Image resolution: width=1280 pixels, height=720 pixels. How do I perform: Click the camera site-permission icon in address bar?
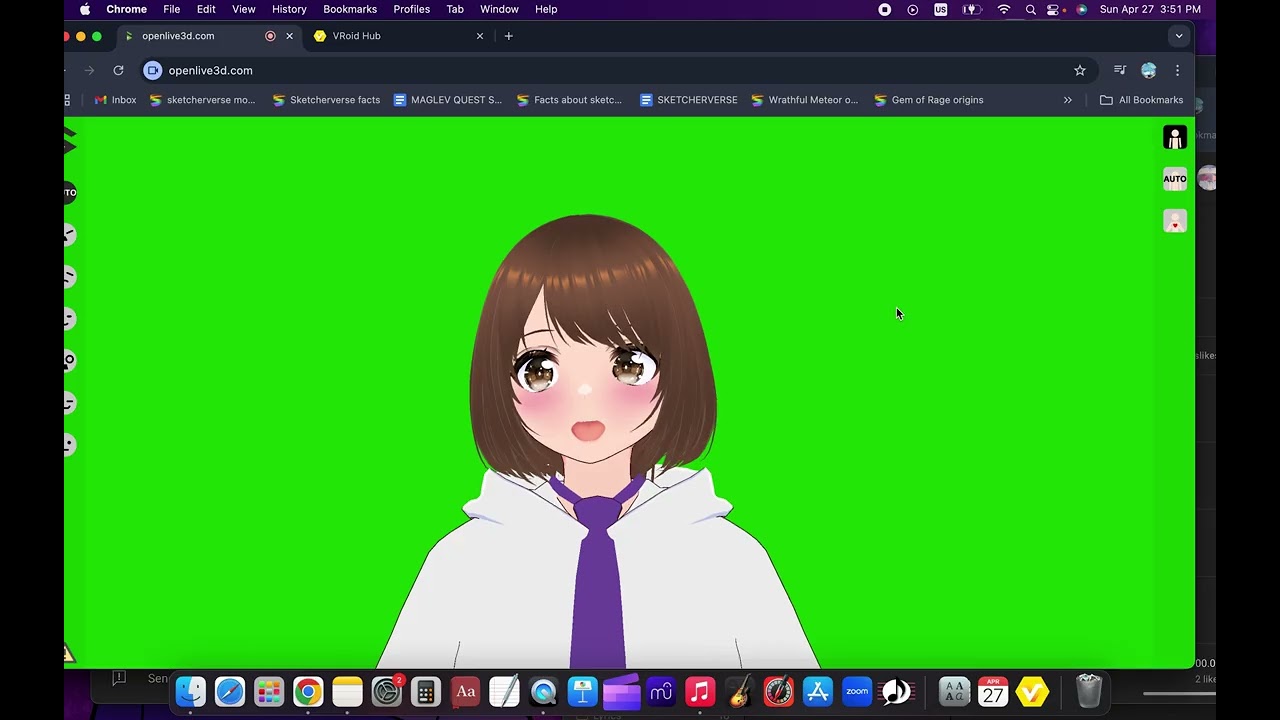pos(152,70)
